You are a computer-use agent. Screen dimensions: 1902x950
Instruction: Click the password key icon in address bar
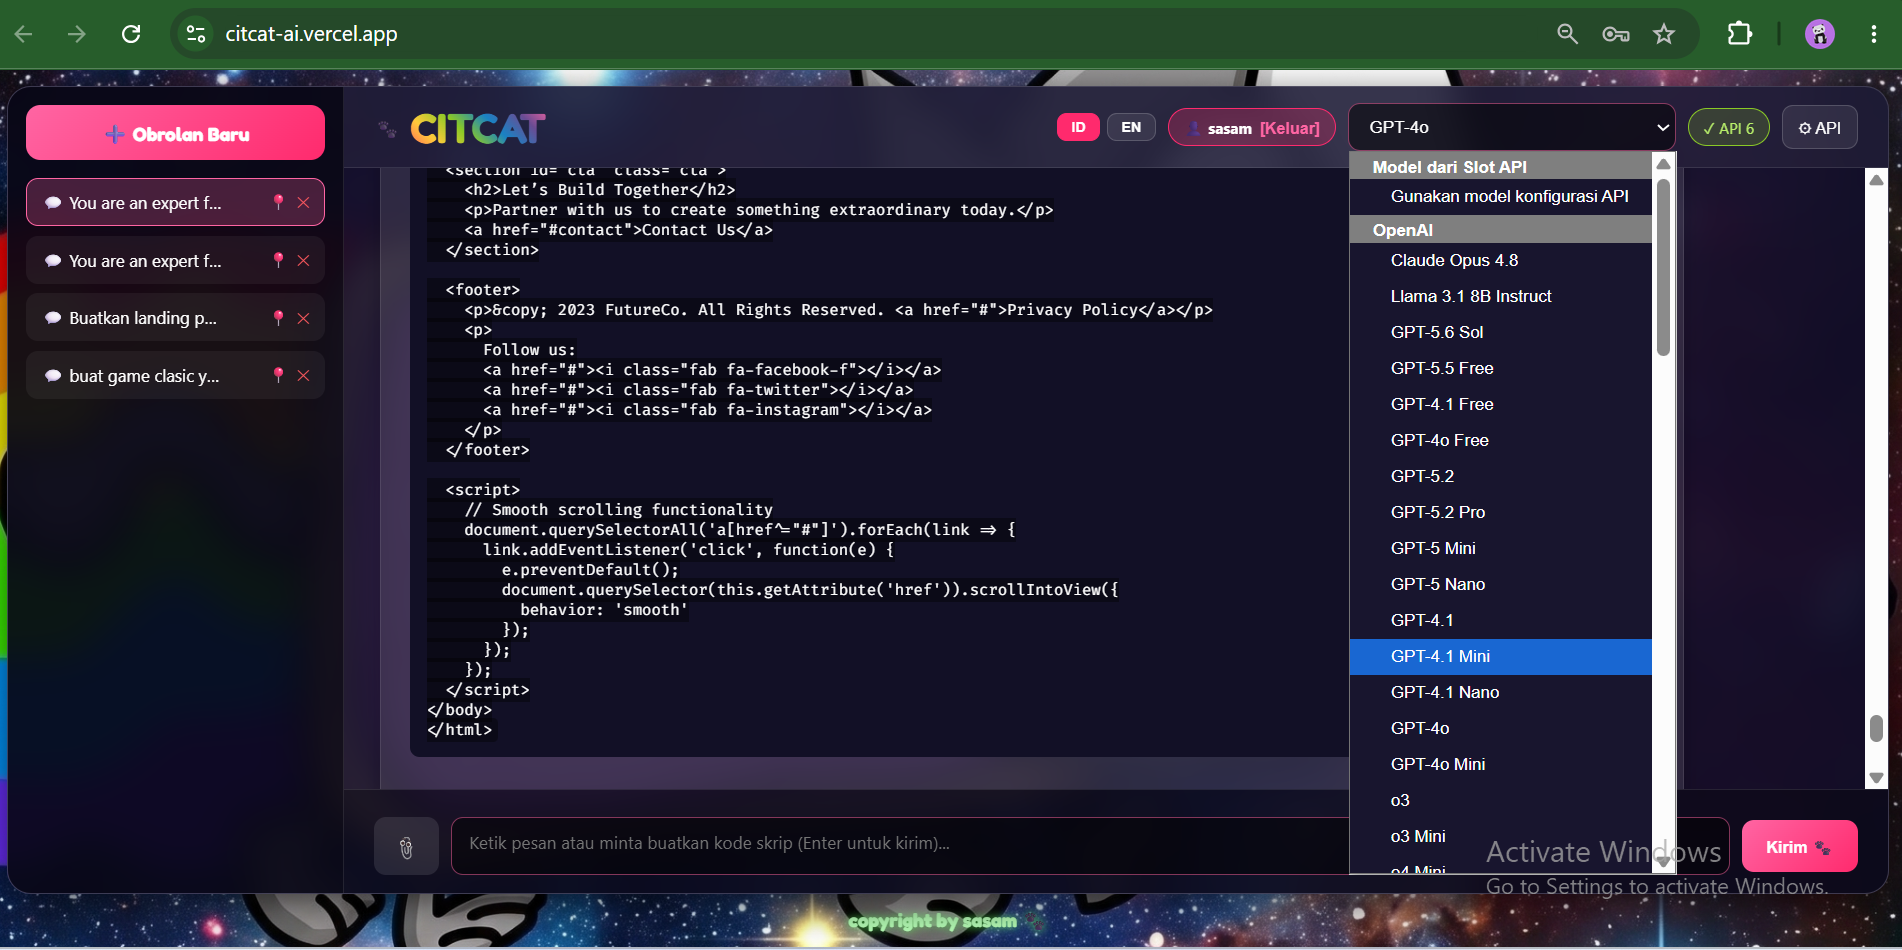[1616, 34]
